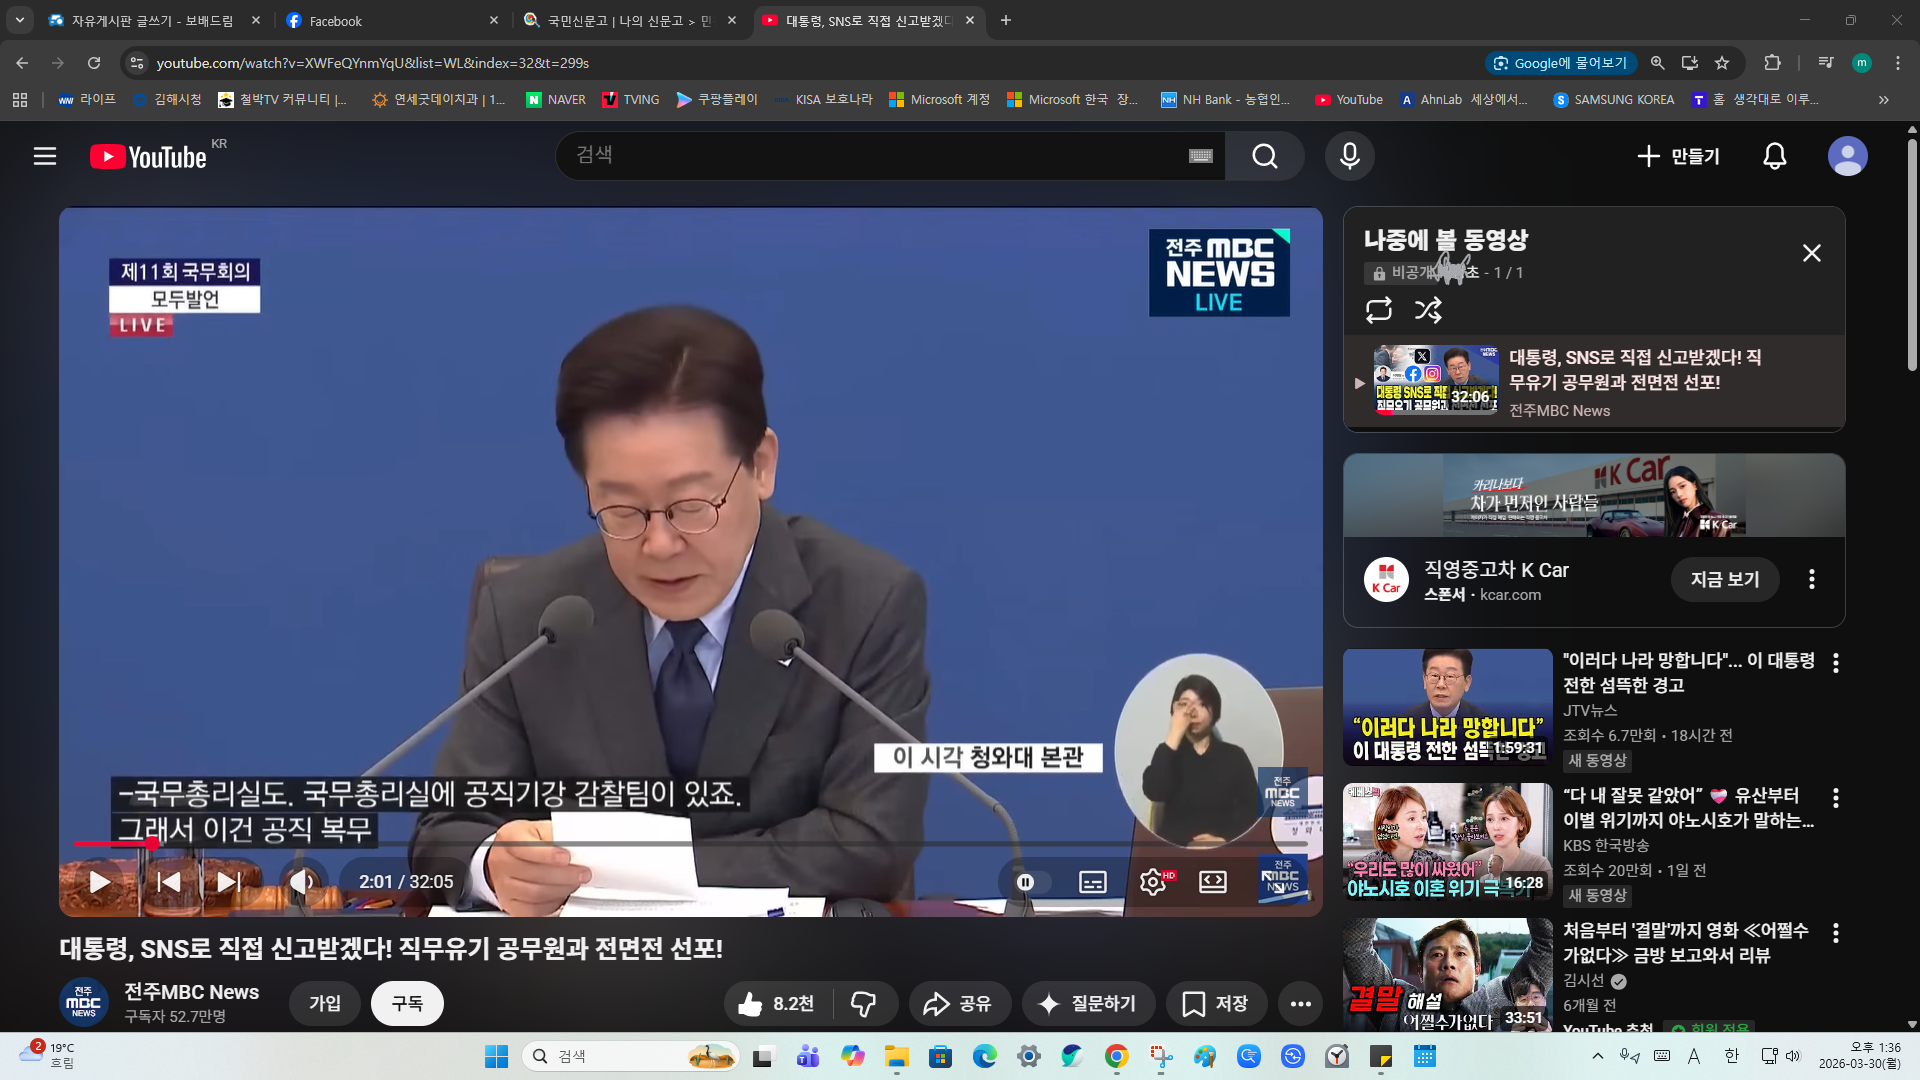Open the KBS 야노시호 video thumbnail

[x=1447, y=842]
